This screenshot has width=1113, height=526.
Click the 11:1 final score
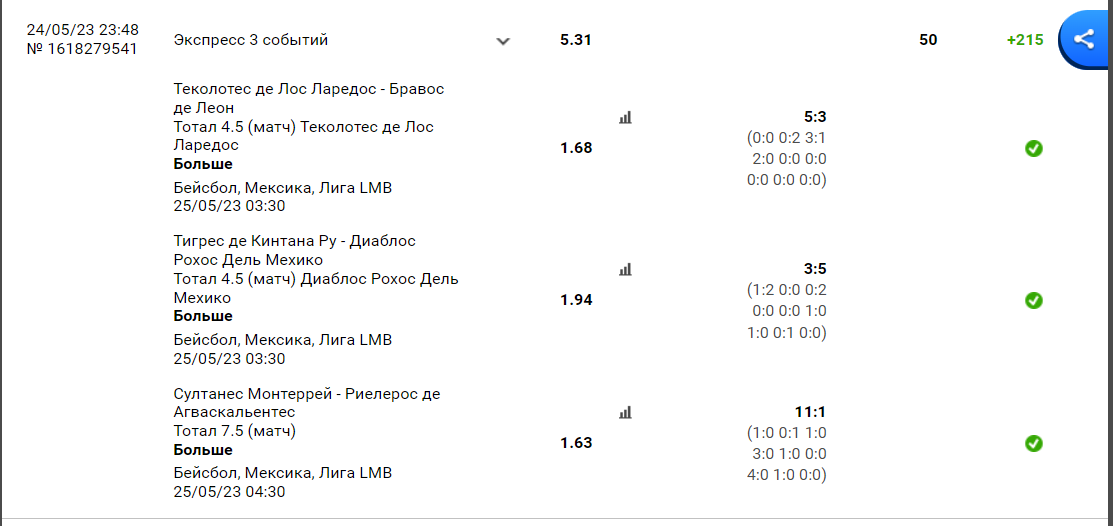coord(811,412)
